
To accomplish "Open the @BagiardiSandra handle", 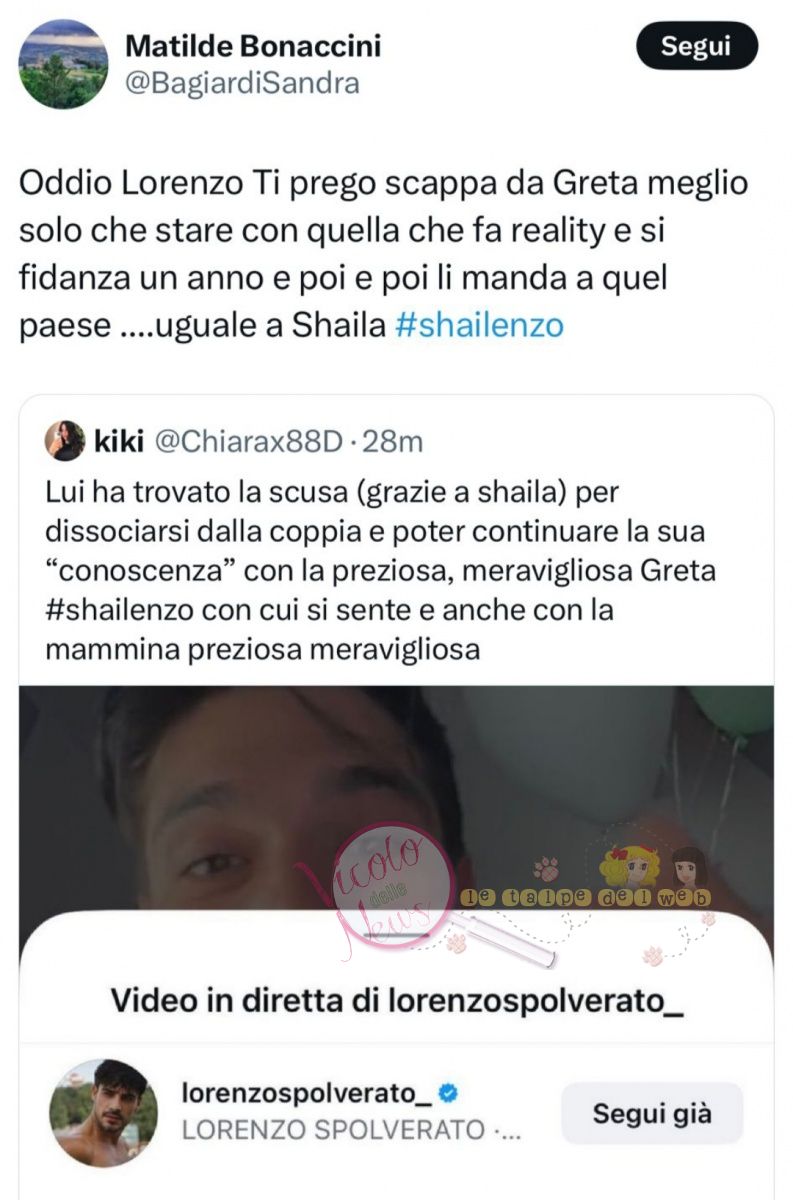I will click(x=243, y=84).
